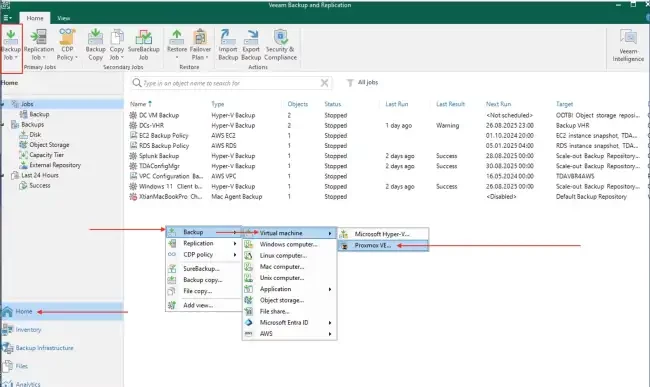This screenshot has width=650, height=387.
Task: Choose File copy... in the context menu
Action: (x=203, y=291)
